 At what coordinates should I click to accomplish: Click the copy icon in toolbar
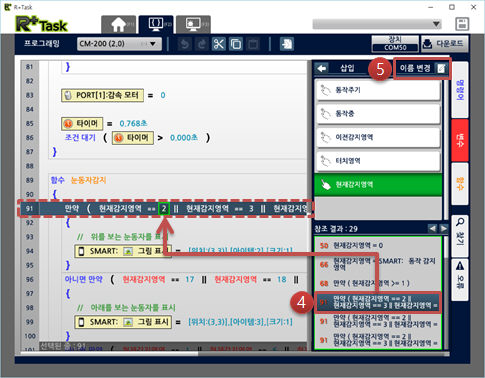[x=236, y=44]
